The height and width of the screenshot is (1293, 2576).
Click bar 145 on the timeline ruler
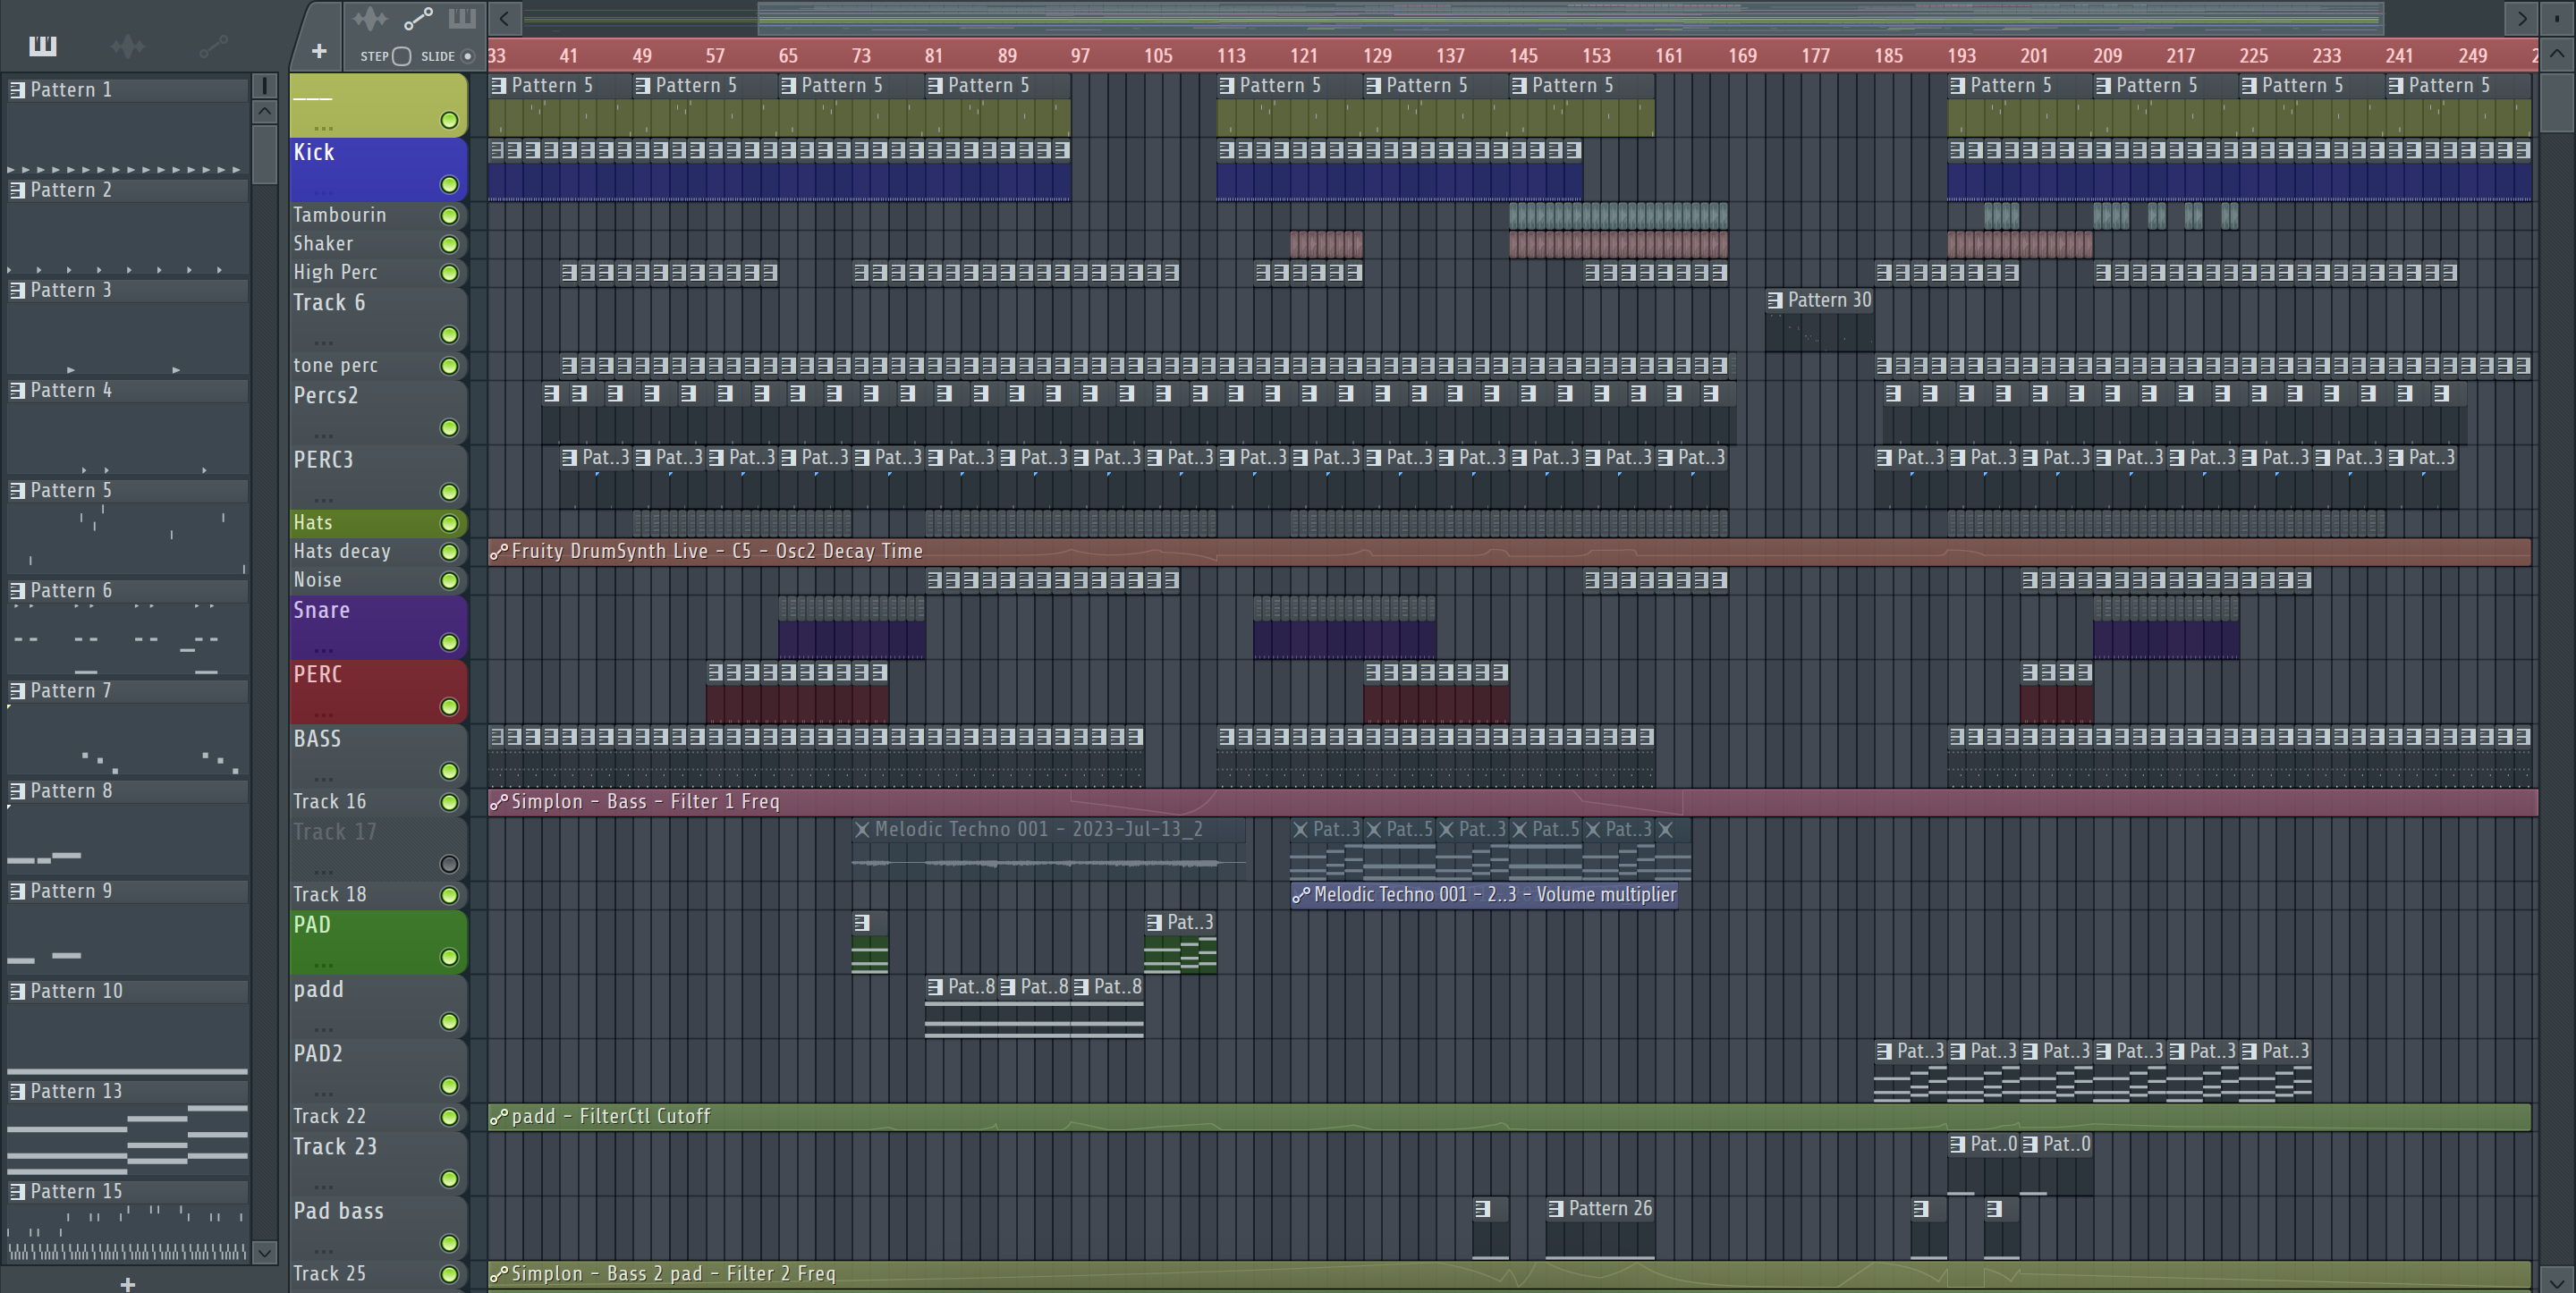[1523, 56]
